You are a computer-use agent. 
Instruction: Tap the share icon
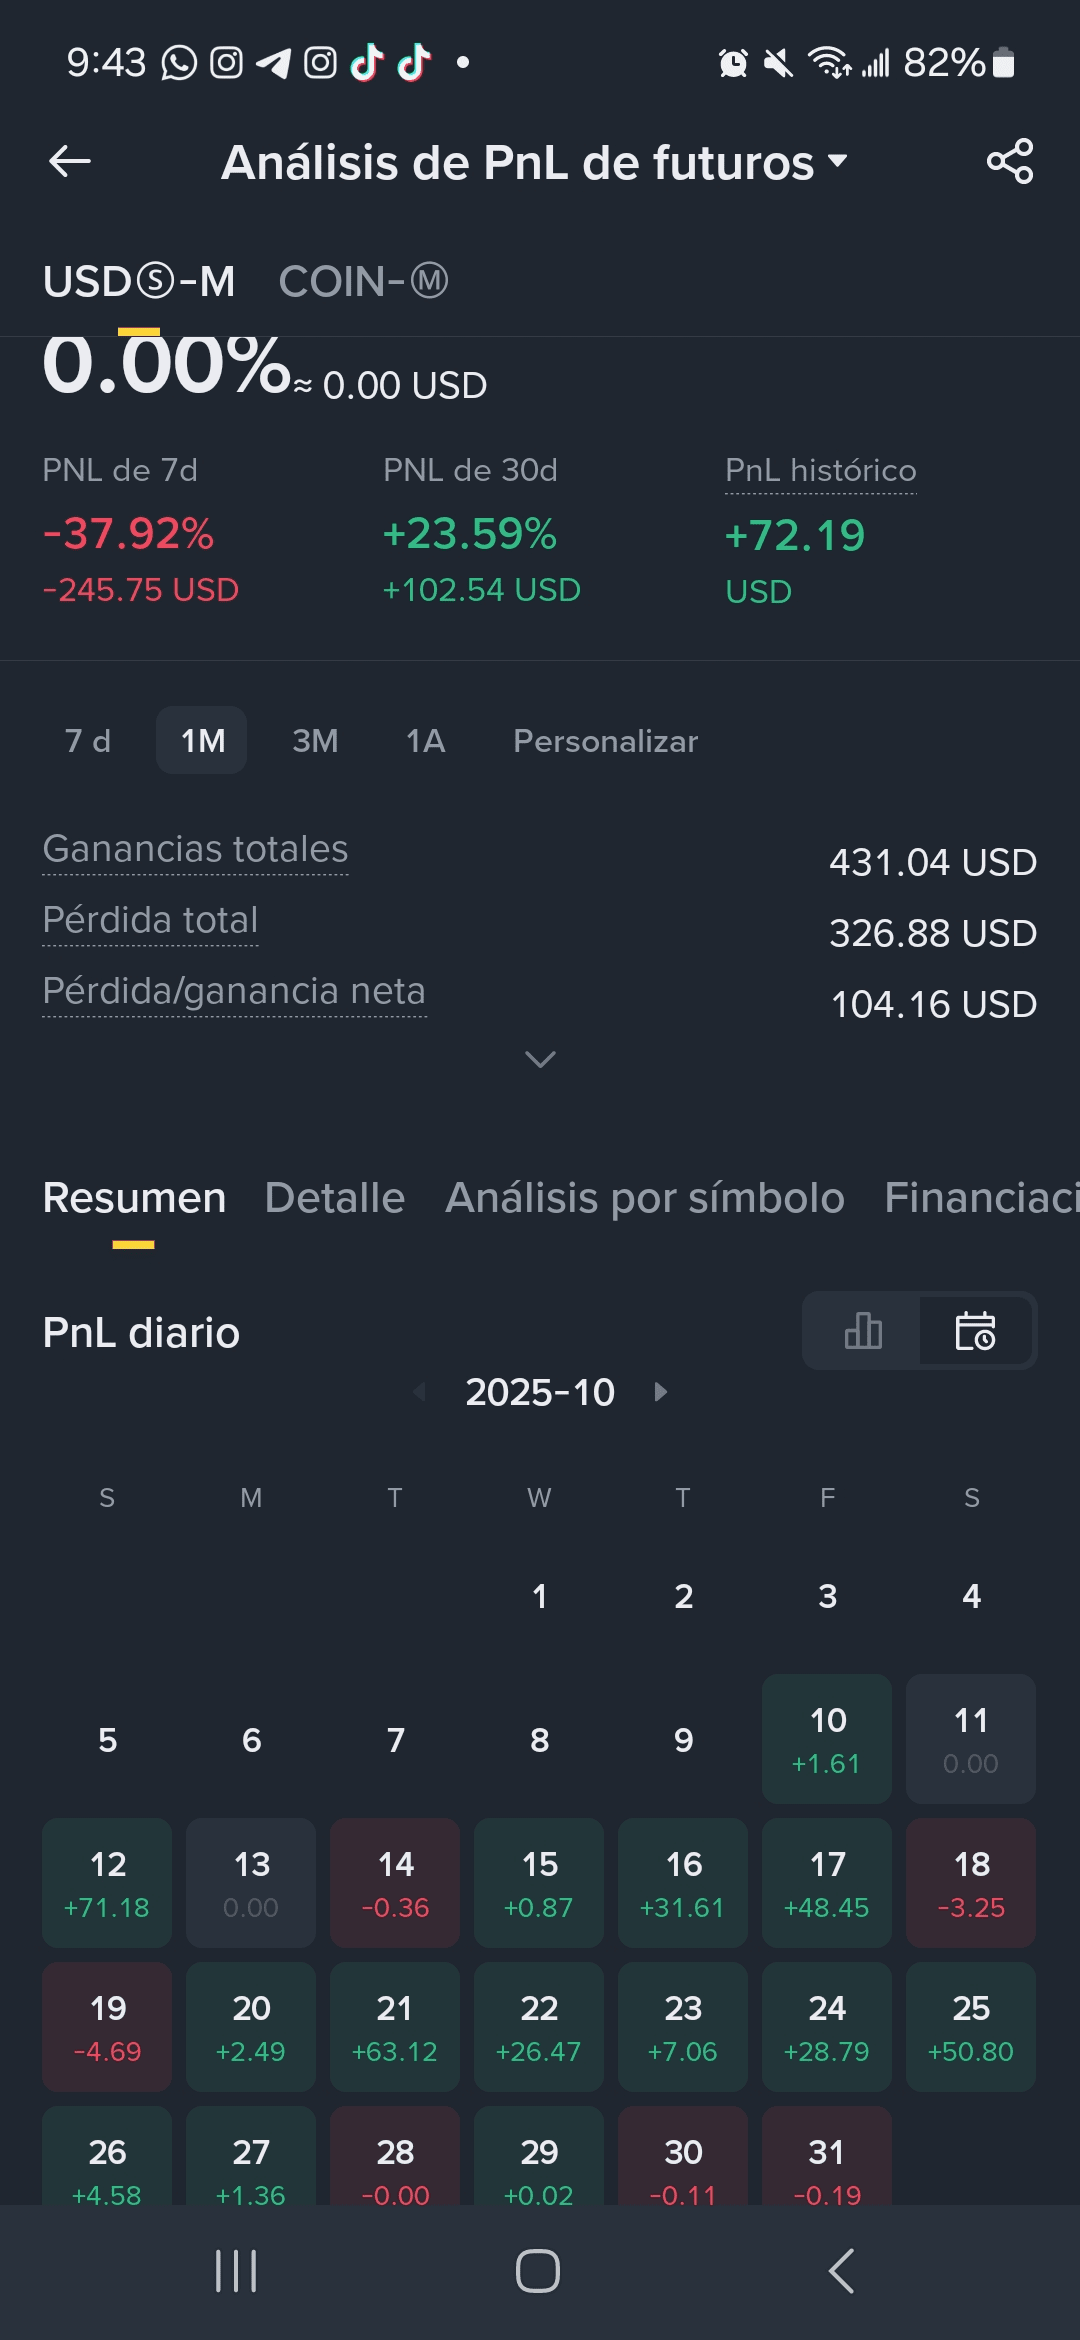[1009, 161]
